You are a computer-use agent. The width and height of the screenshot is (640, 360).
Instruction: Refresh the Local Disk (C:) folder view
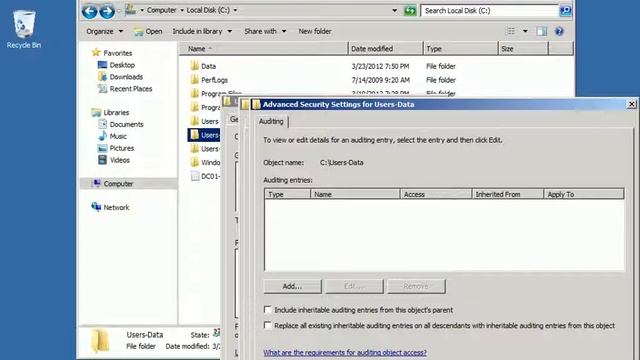(x=410, y=11)
